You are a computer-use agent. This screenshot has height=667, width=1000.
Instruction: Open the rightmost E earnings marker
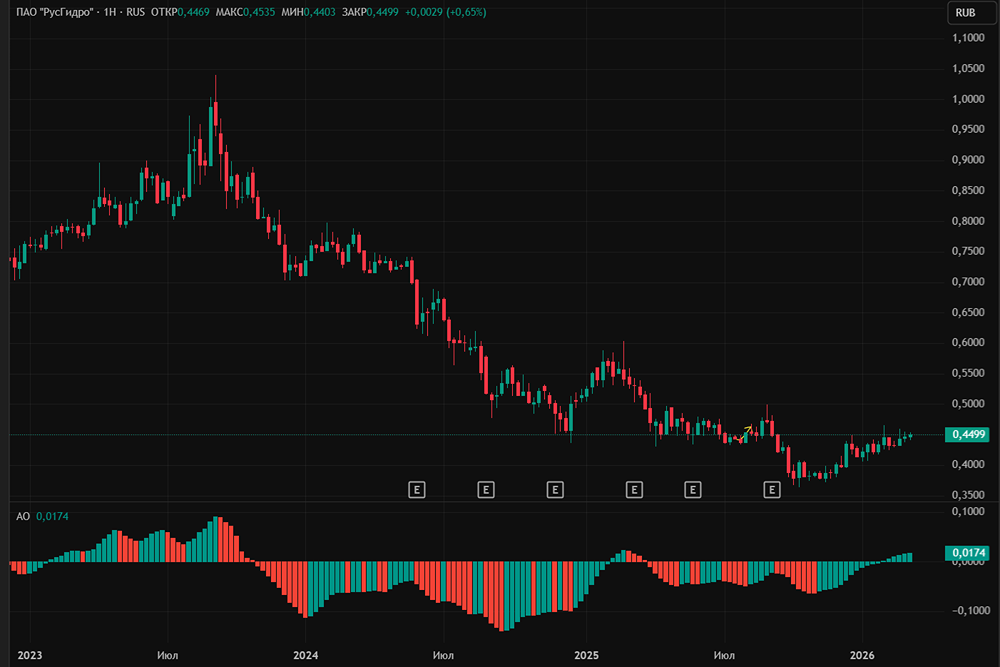(x=772, y=490)
